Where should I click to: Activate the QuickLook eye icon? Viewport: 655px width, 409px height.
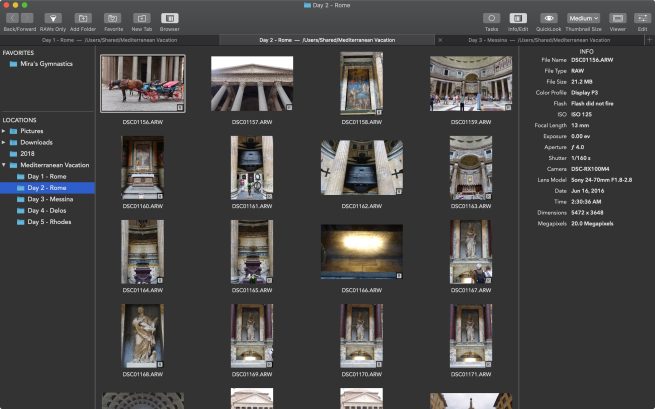pyautogui.click(x=549, y=18)
